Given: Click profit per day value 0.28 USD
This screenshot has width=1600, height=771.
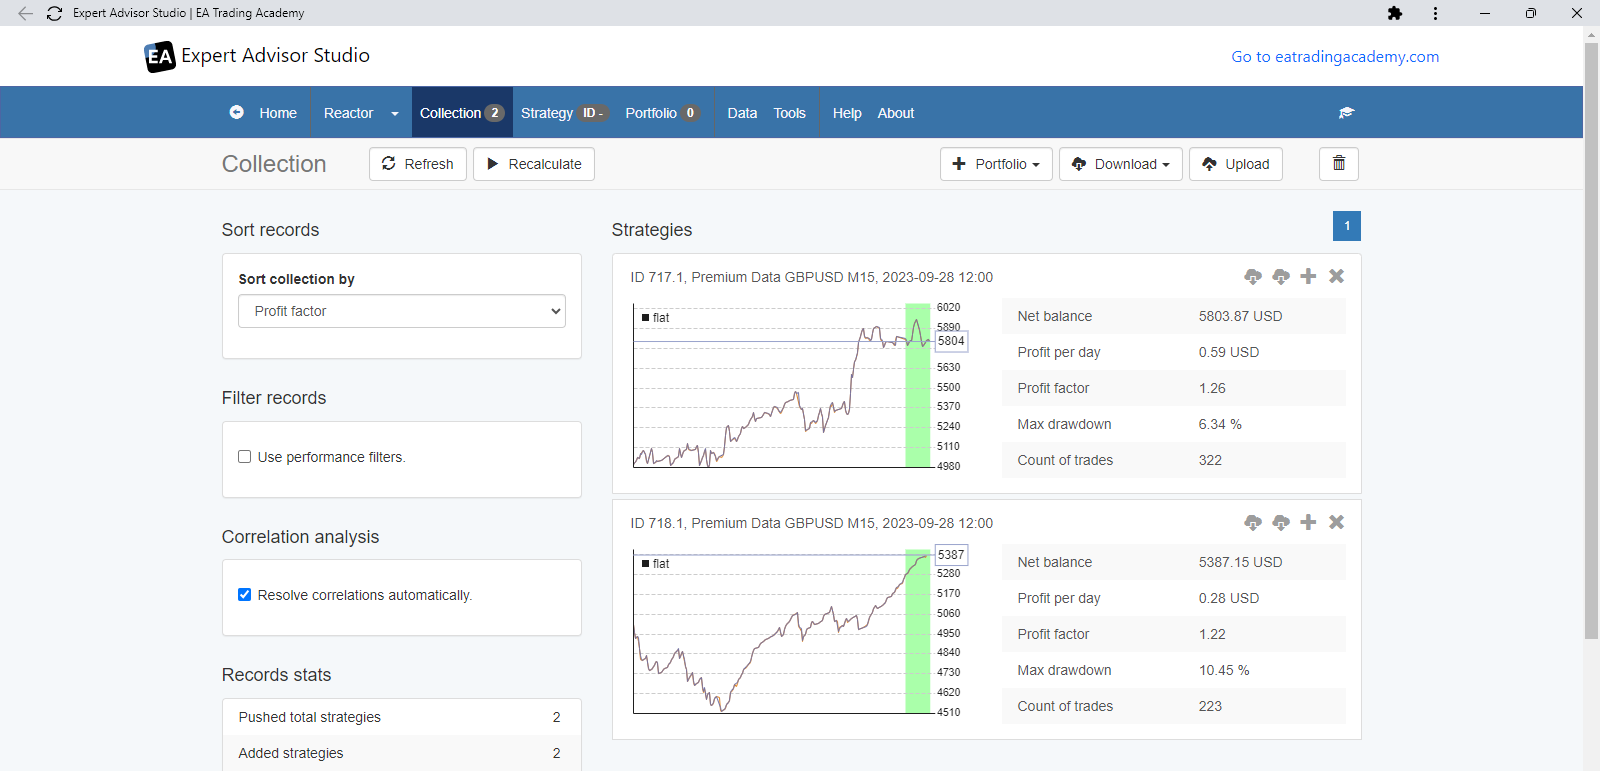Looking at the screenshot, I should point(1229,598).
